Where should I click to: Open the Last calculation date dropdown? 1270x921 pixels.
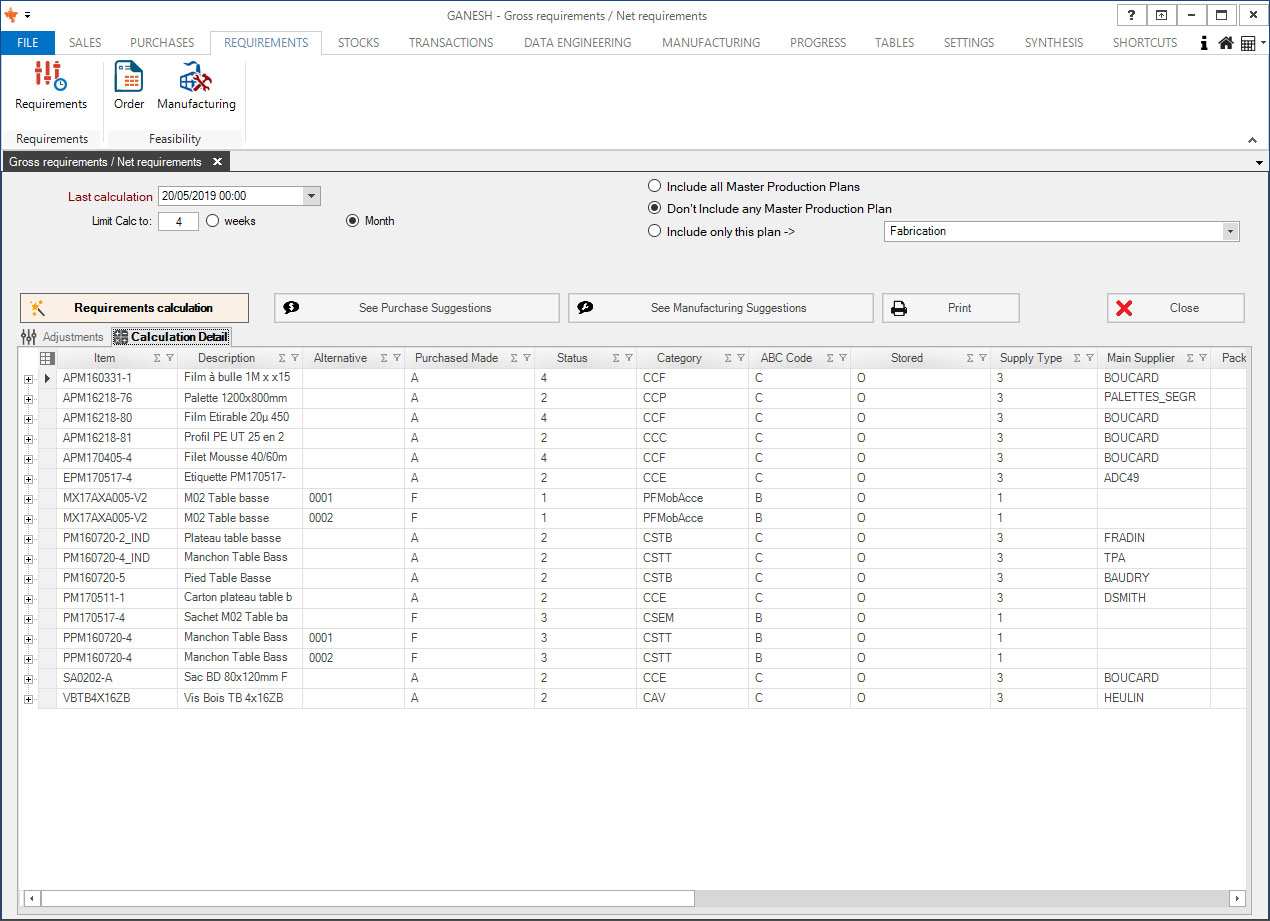[x=311, y=196]
